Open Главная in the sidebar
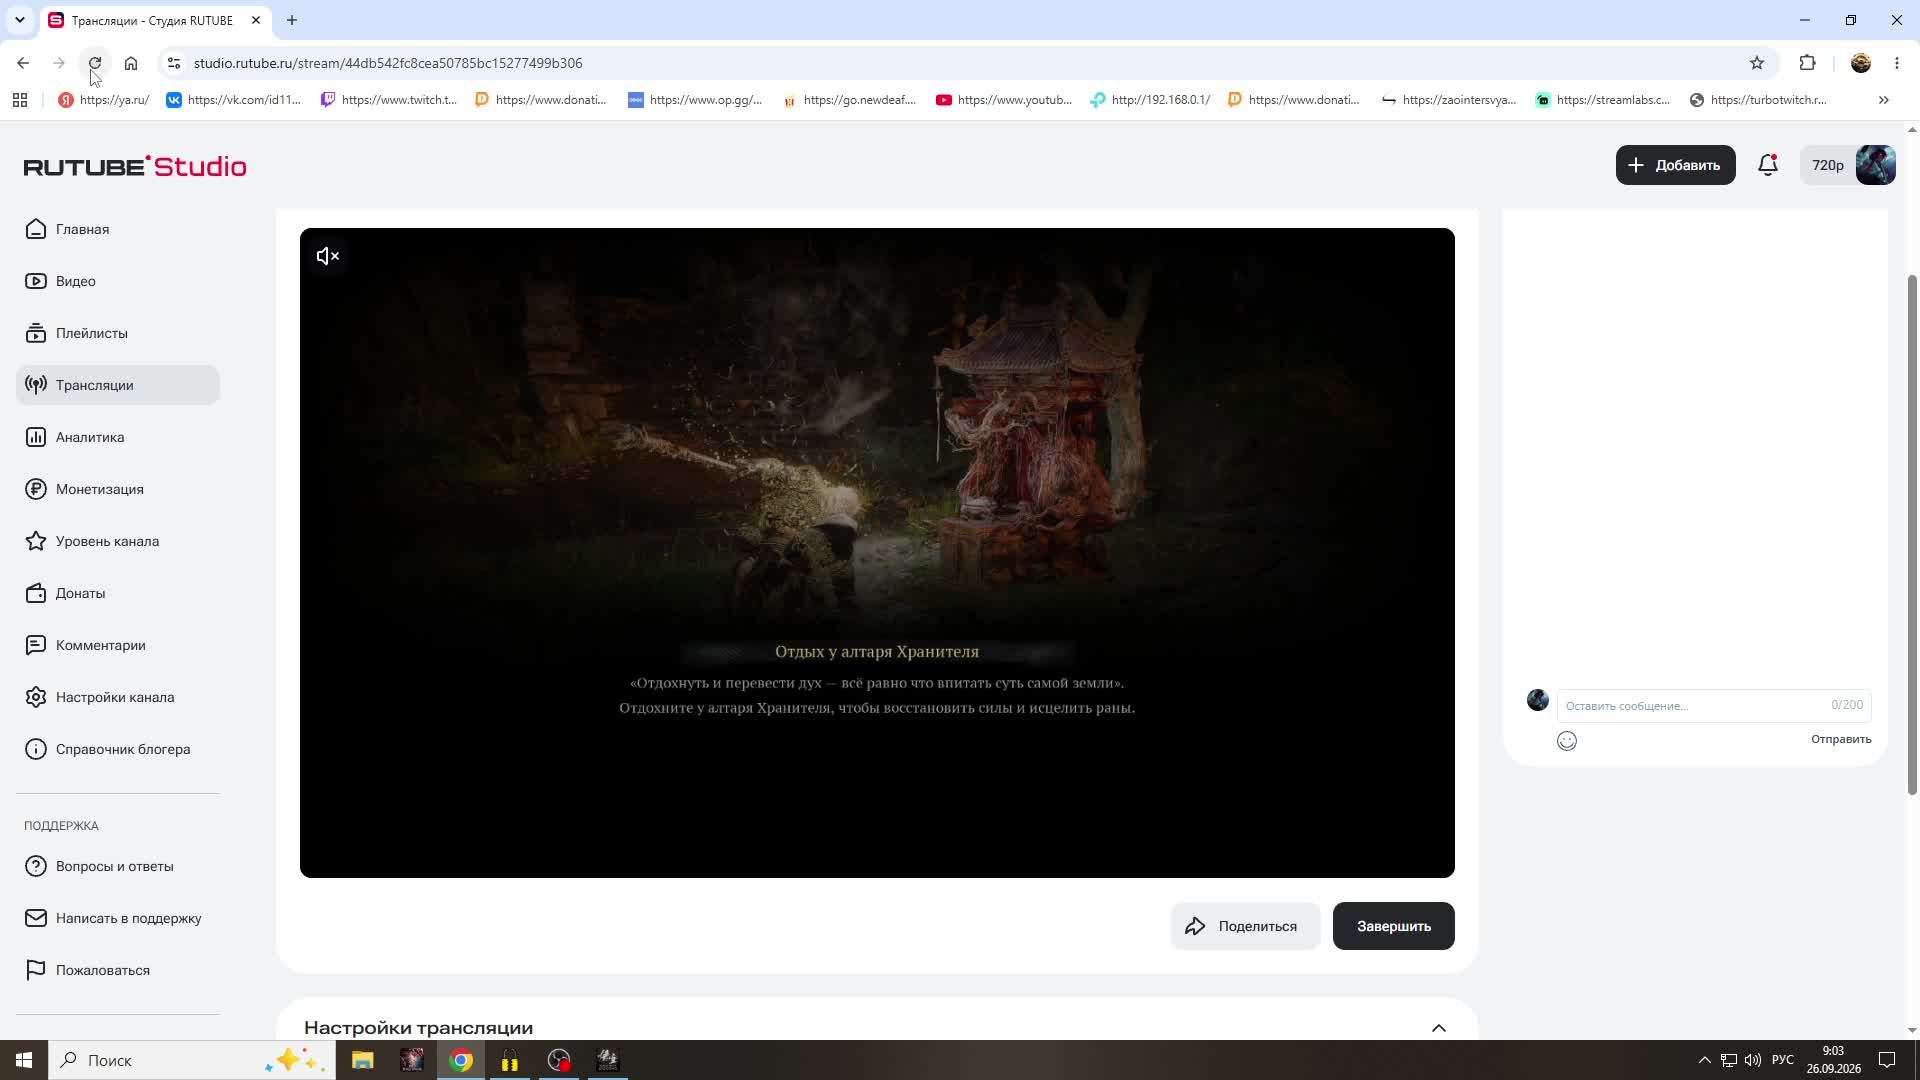 [x=118, y=229]
